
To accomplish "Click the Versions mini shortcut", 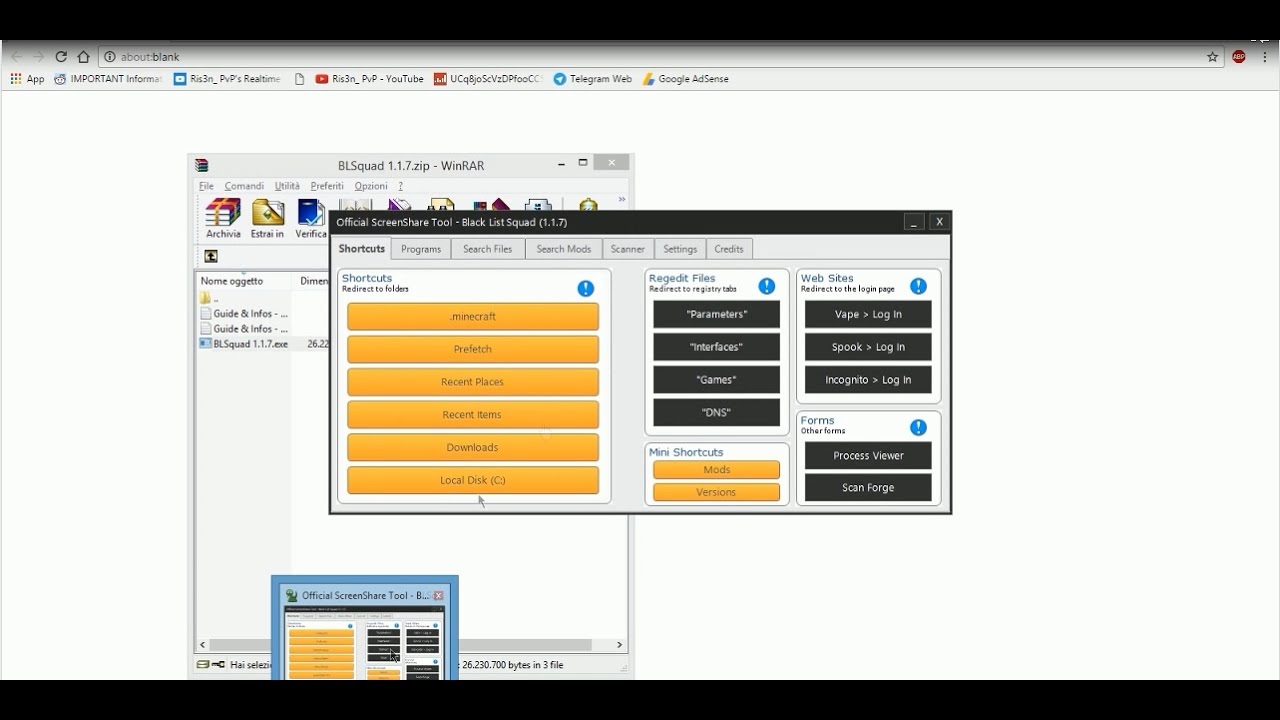I will pos(716,492).
